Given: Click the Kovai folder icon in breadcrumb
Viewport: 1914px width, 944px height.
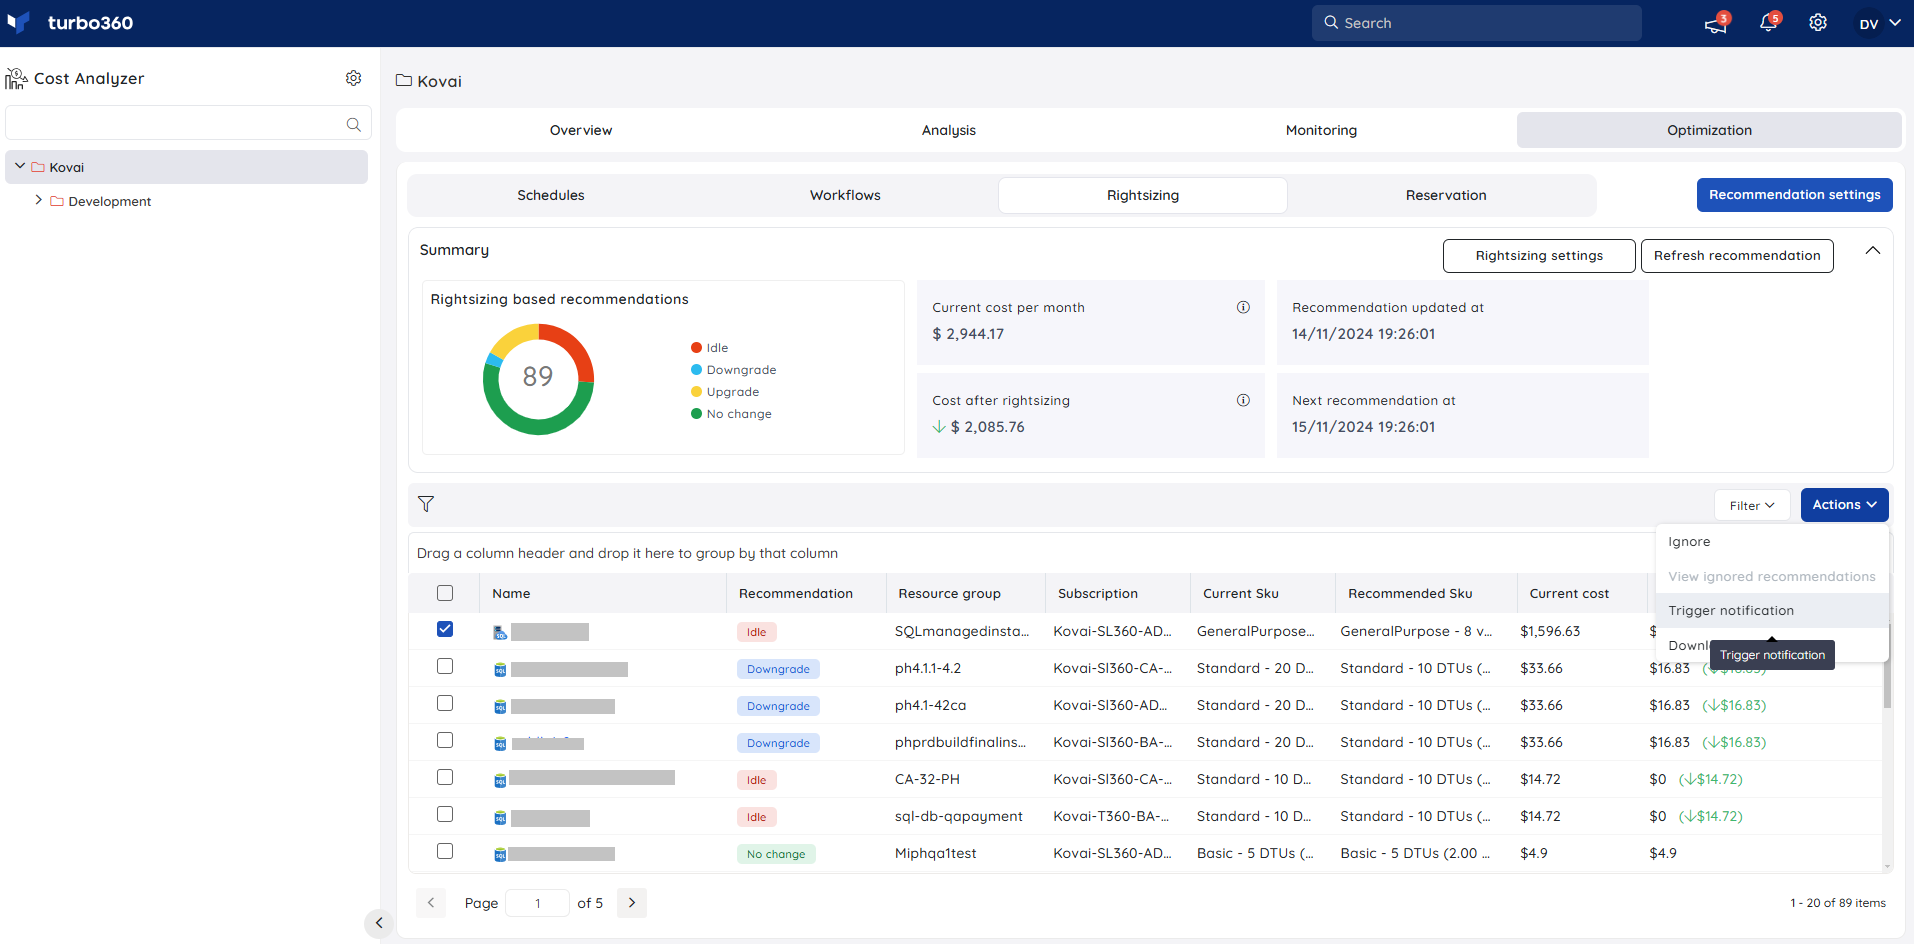Looking at the screenshot, I should (x=404, y=80).
